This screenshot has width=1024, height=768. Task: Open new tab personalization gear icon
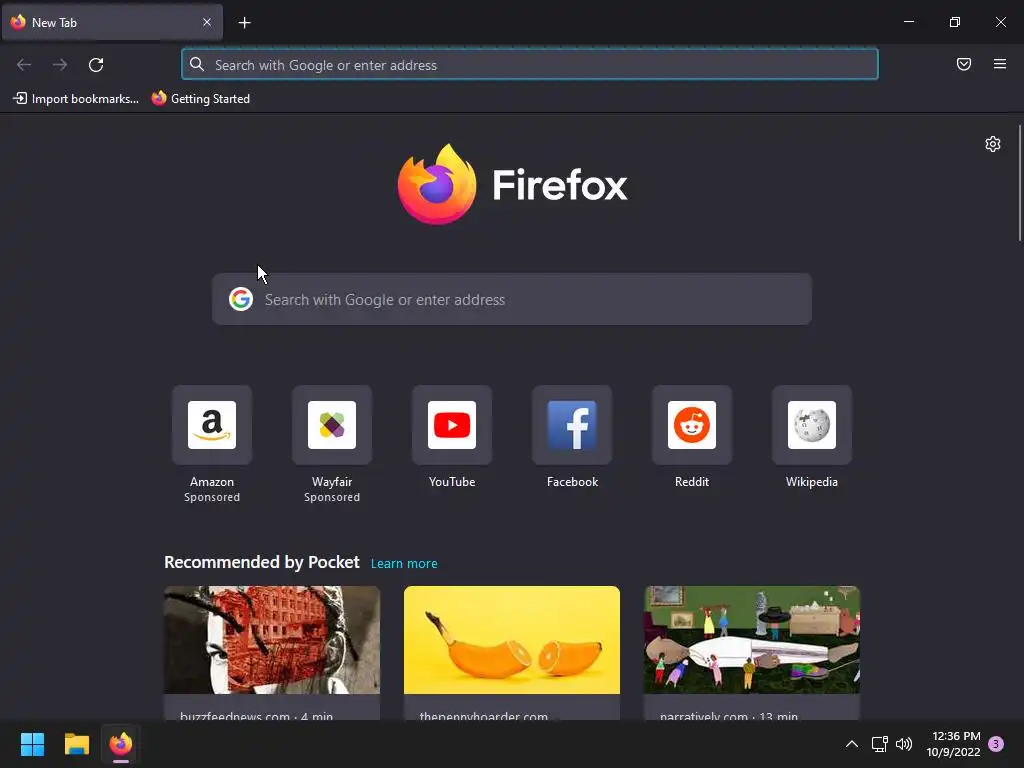993,144
